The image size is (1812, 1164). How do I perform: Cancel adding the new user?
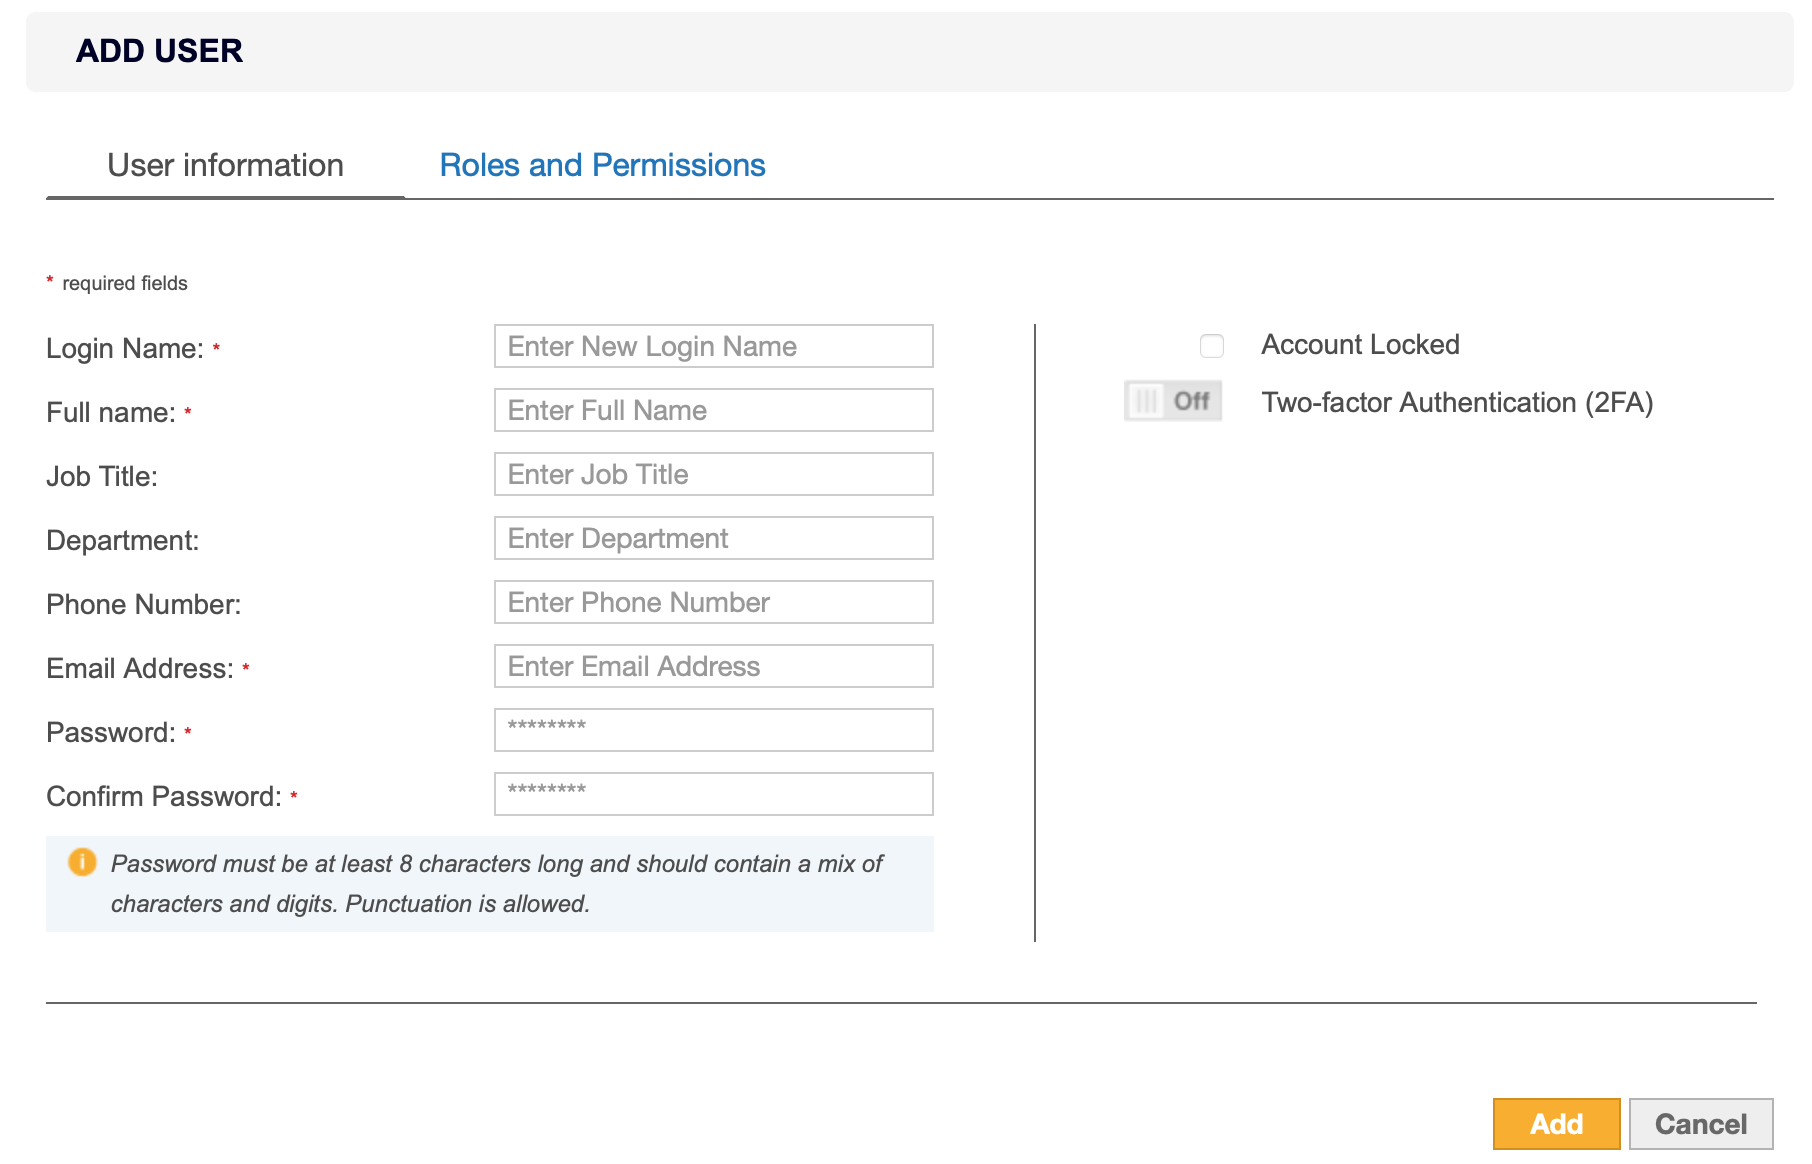point(1700,1123)
